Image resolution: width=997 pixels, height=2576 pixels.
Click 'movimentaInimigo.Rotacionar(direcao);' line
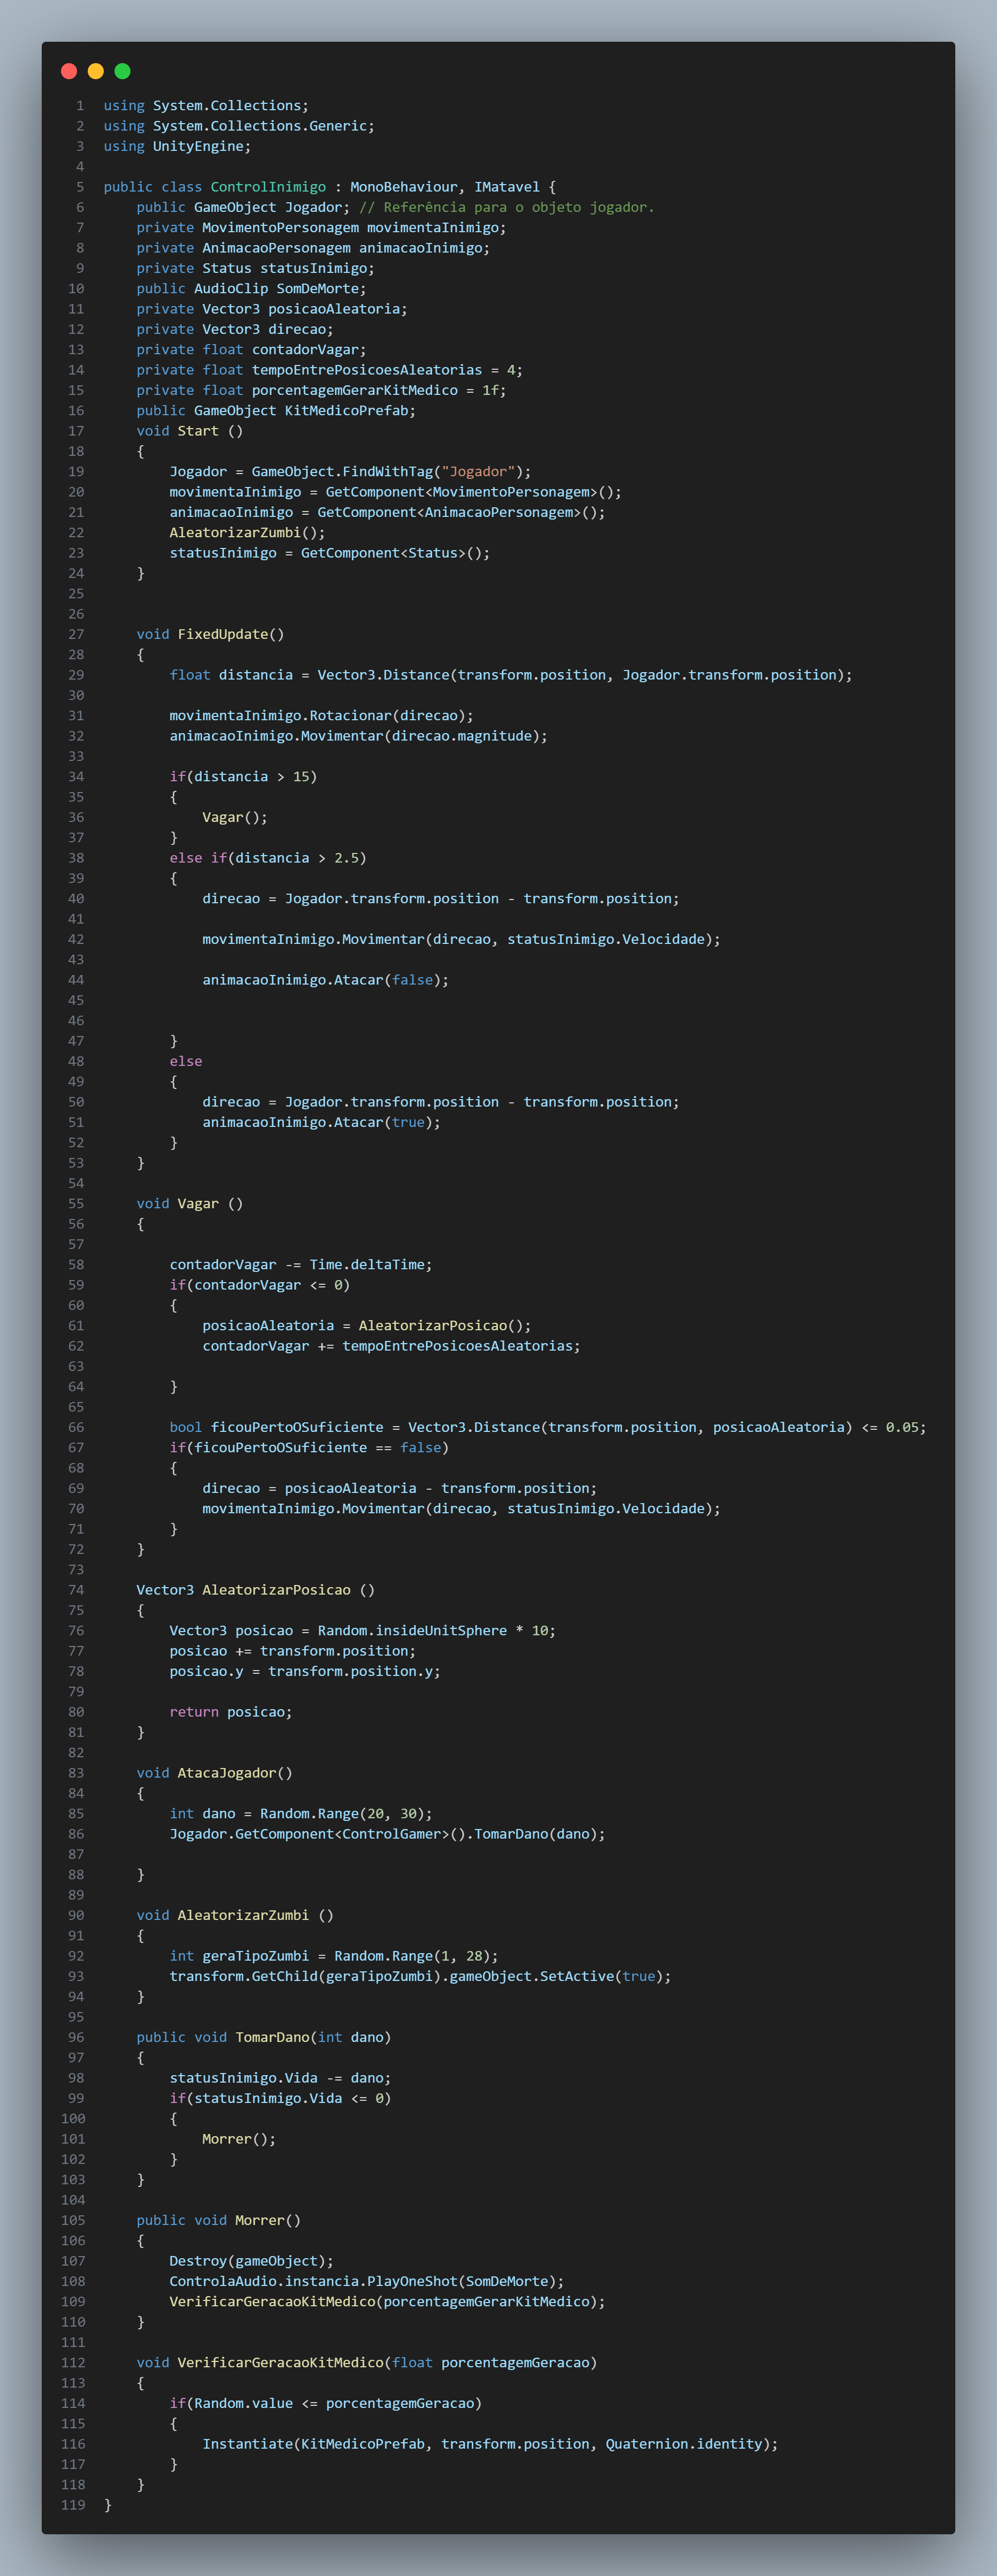(321, 716)
